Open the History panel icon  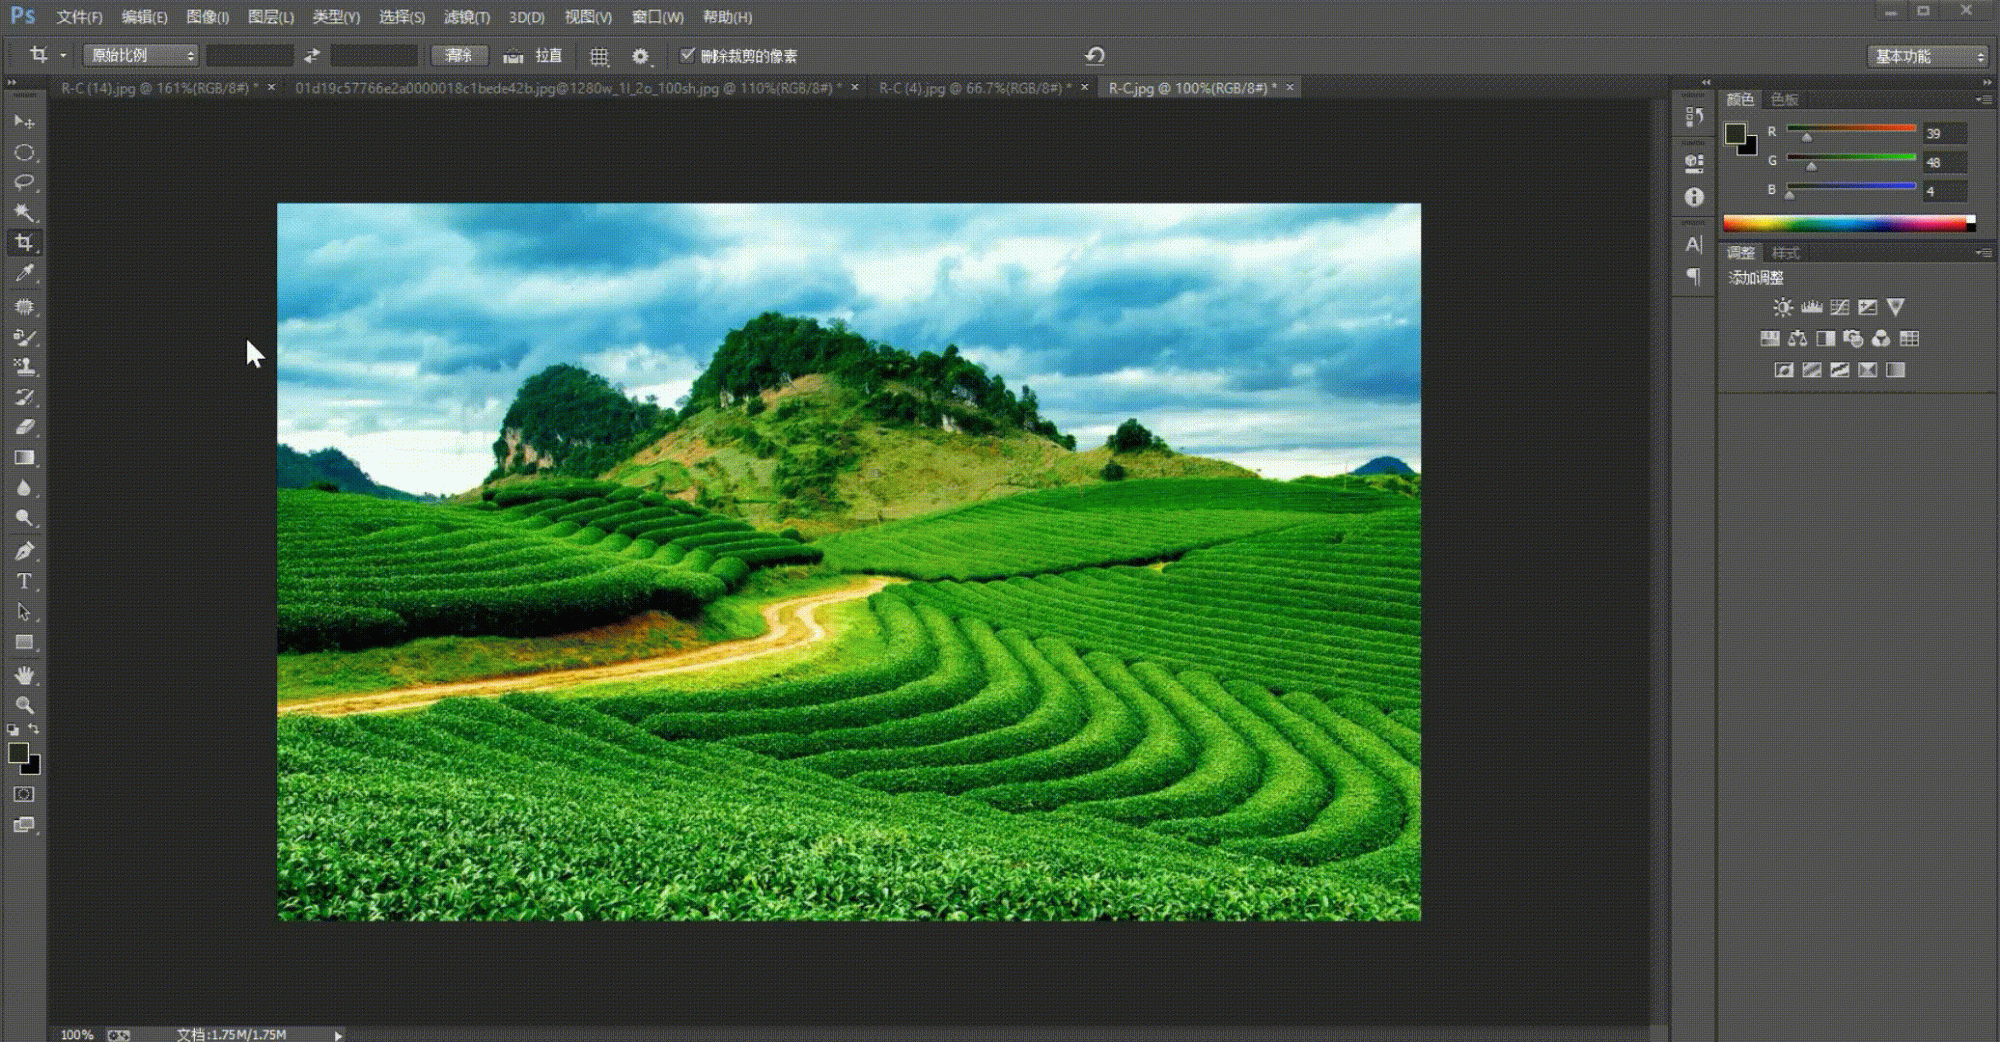tap(1693, 117)
